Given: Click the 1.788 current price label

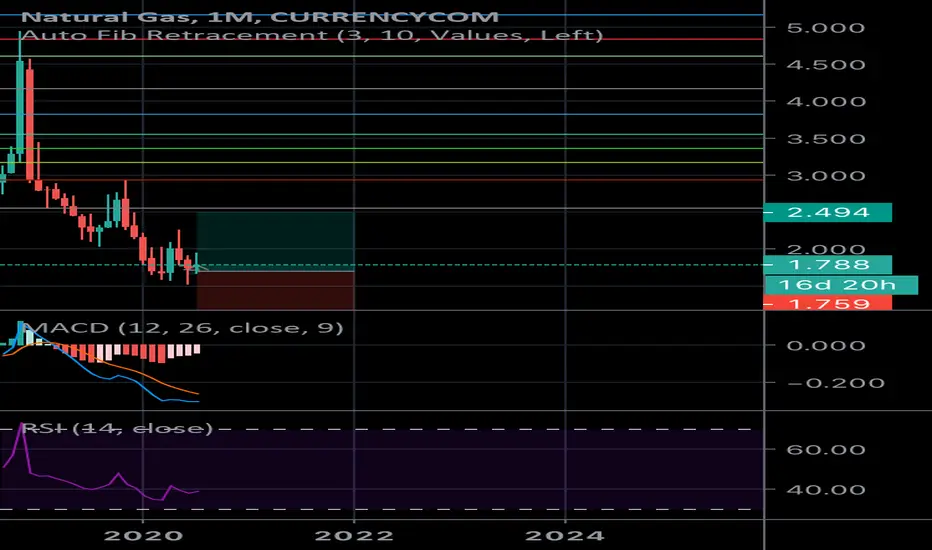Looking at the screenshot, I should coord(827,265).
